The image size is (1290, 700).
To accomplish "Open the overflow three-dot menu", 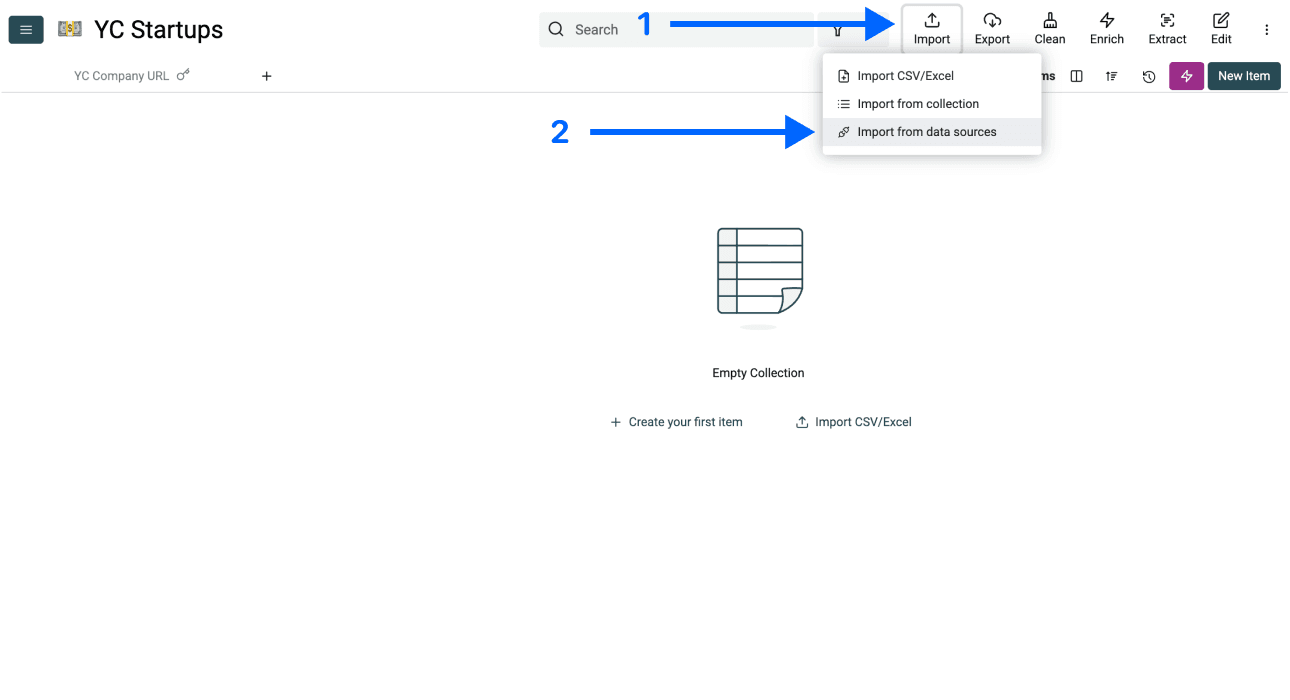I will coord(1267,29).
